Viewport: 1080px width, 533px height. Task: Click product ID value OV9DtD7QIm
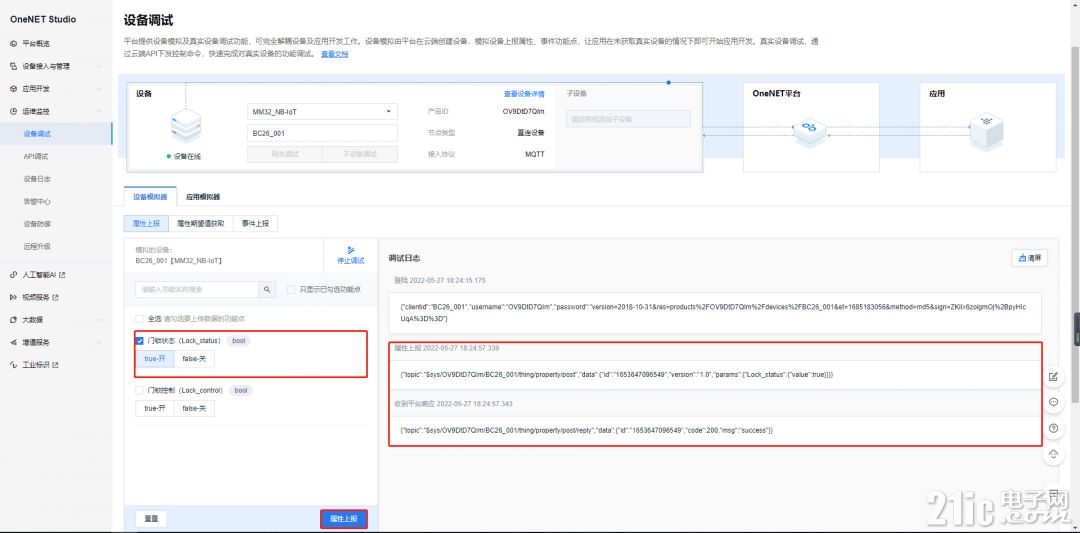(523, 111)
